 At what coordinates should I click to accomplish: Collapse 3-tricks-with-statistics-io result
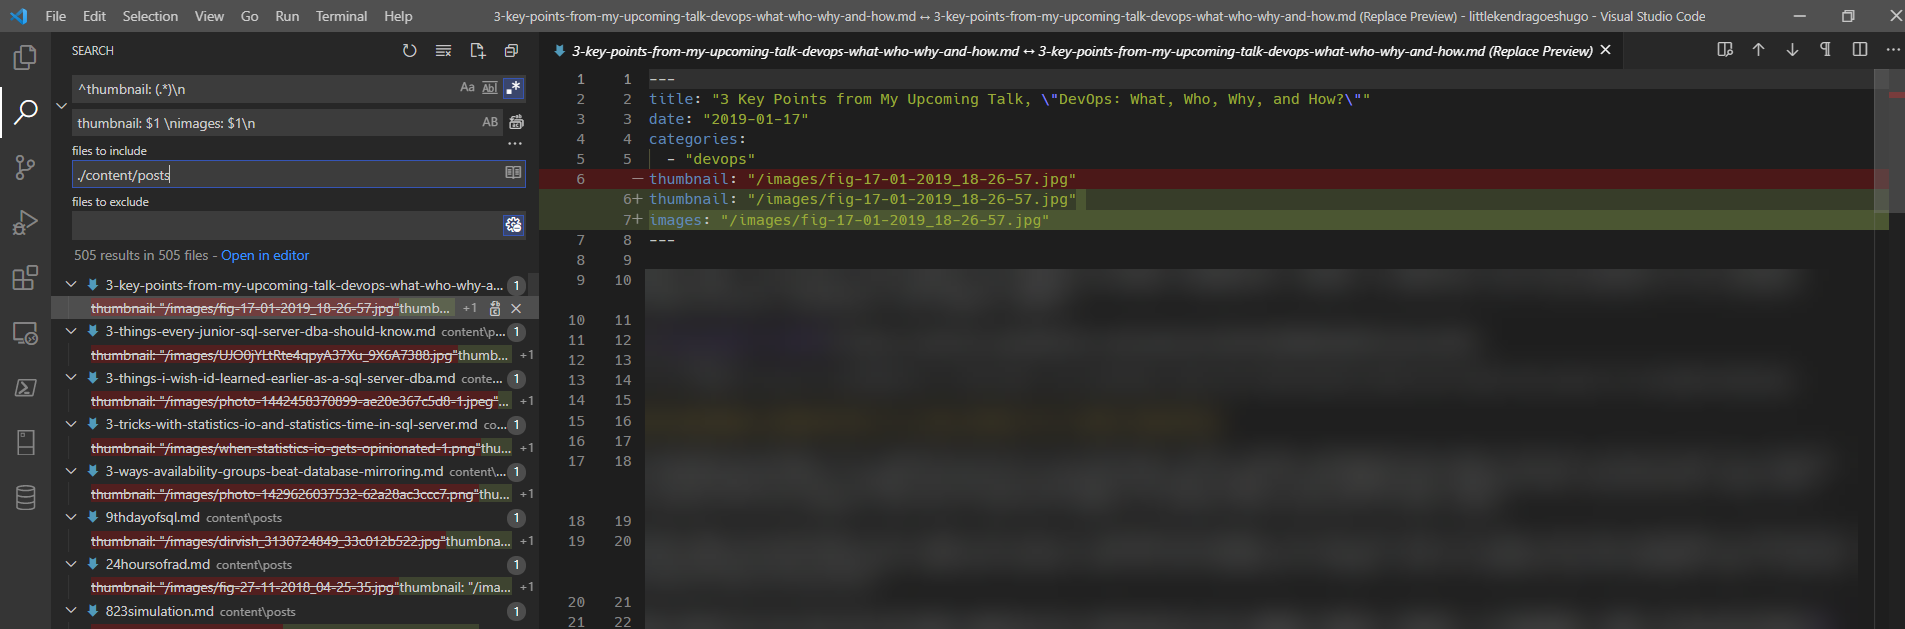(71, 424)
